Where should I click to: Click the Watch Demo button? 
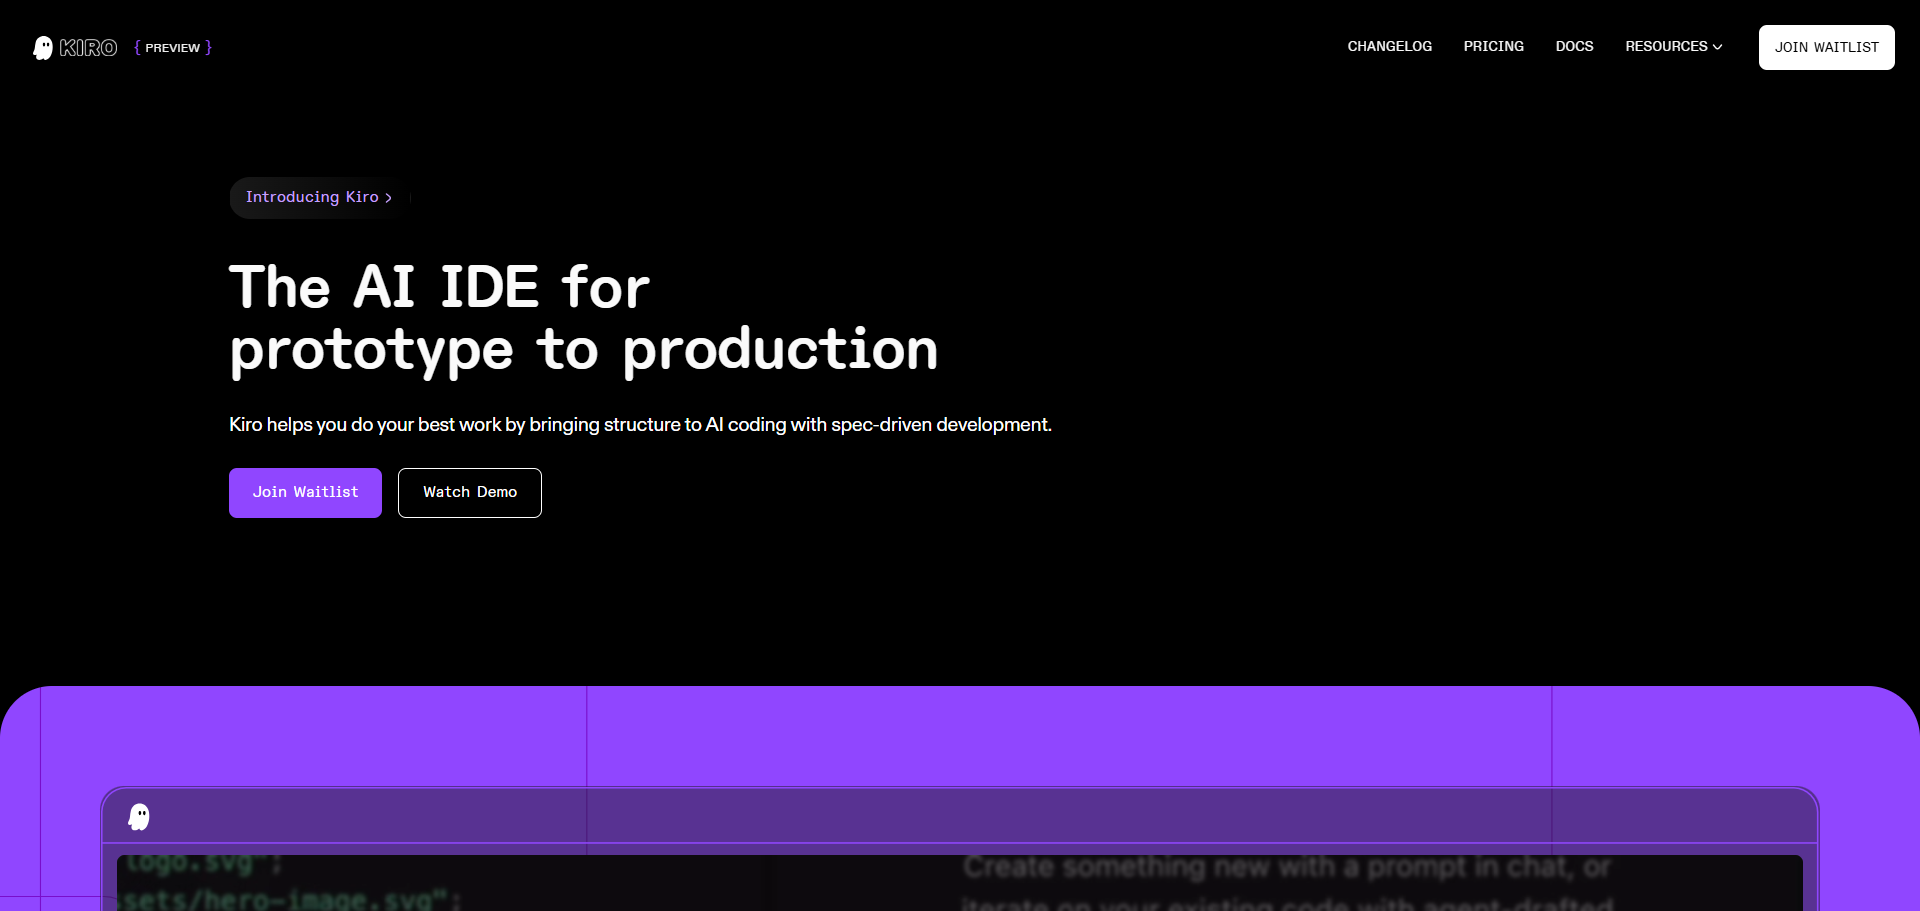pos(470,493)
